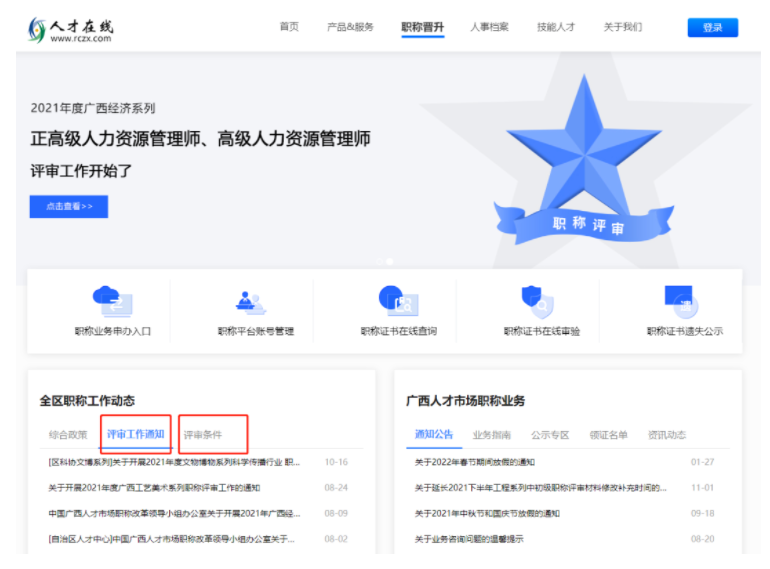Open 关于开展2021年度广西工艺美术系列职称评审工作的通知
Viewport: 770px width, 569px height.
154,488
